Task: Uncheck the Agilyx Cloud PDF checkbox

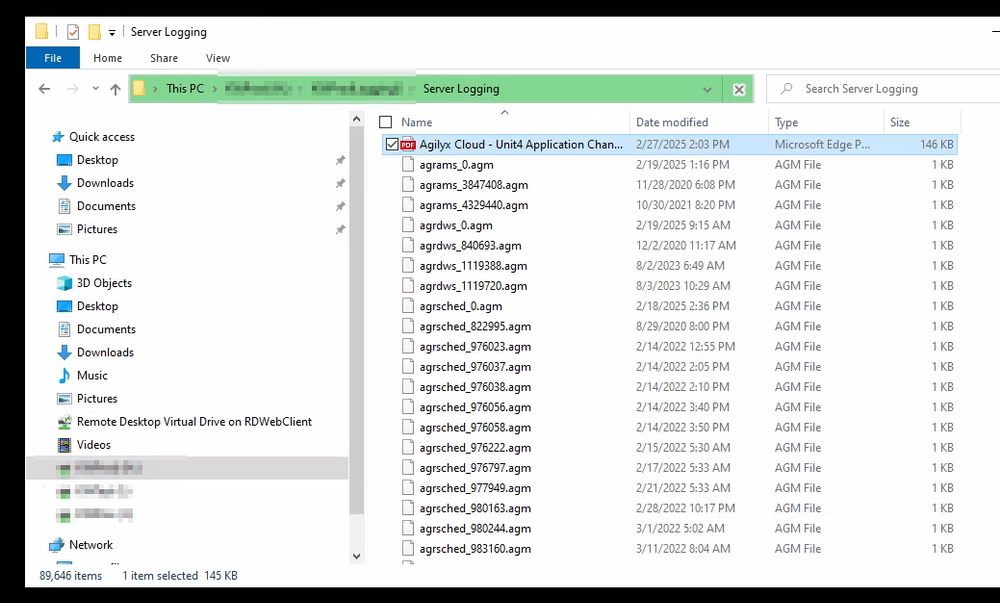Action: coord(391,145)
